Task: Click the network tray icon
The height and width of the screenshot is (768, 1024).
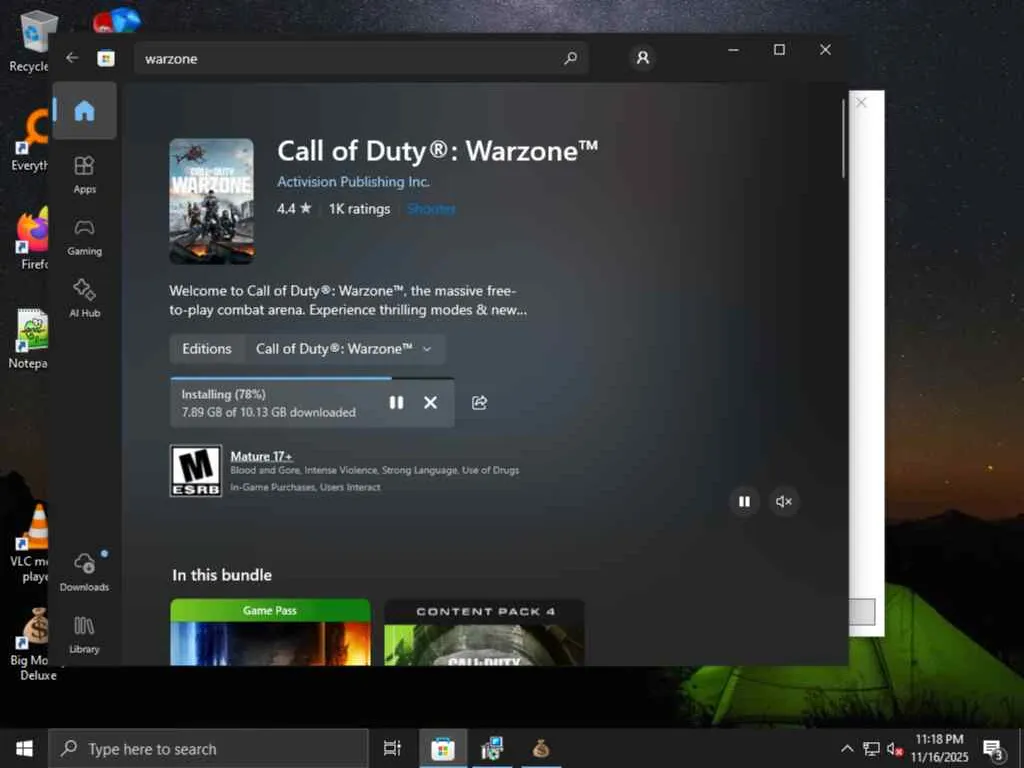Action: coord(871,748)
